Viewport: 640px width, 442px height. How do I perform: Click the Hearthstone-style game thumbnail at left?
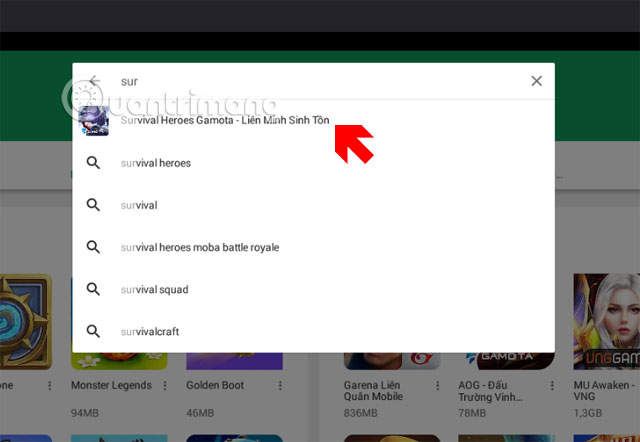pos(26,322)
